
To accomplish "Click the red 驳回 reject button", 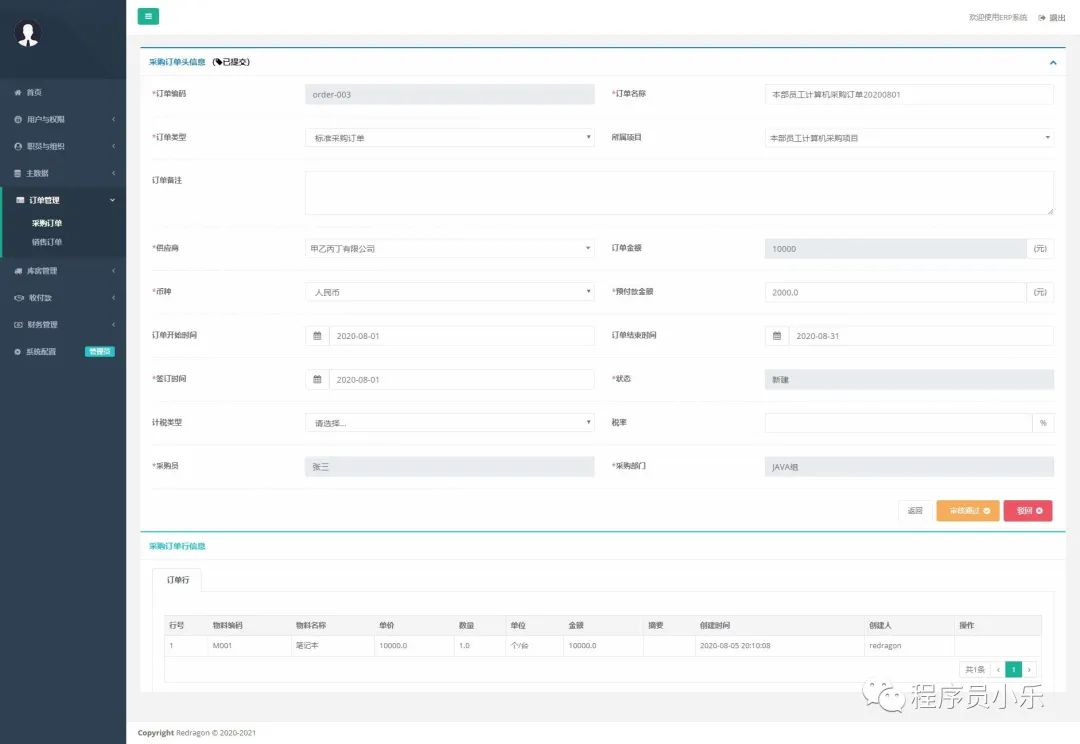I will click(1028, 510).
